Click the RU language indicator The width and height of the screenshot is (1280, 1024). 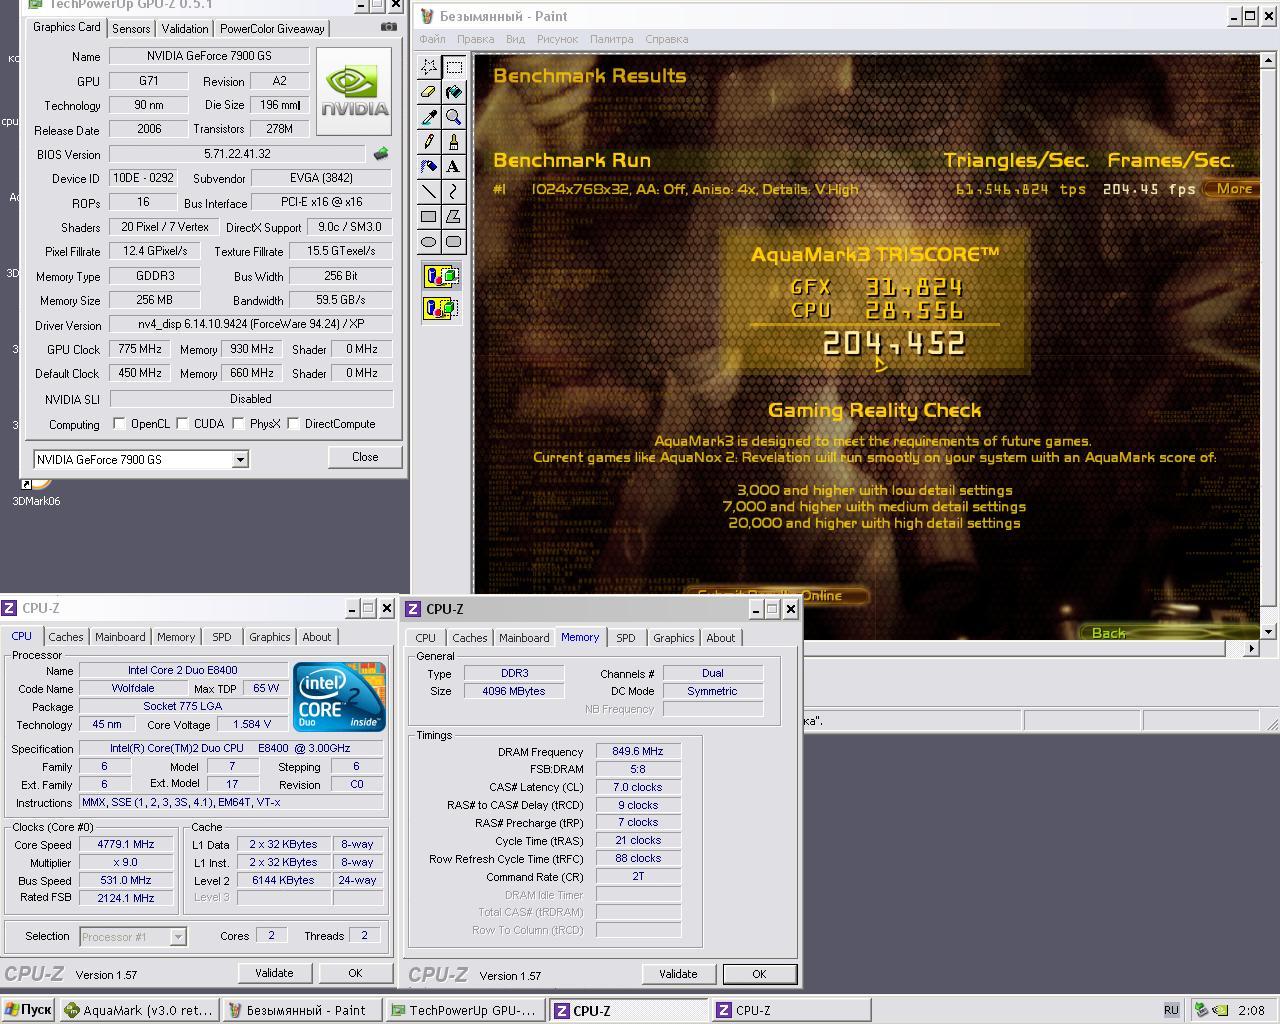[1171, 1010]
